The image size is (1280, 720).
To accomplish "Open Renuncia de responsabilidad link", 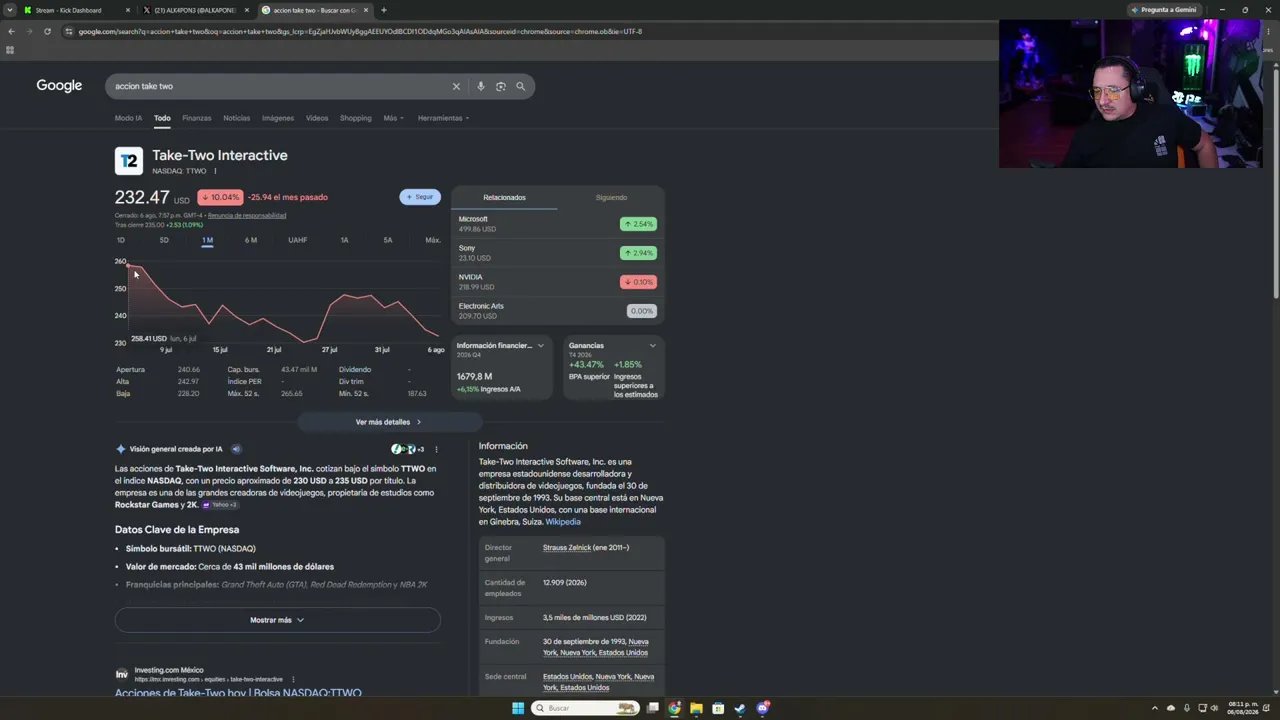I will pos(247,215).
